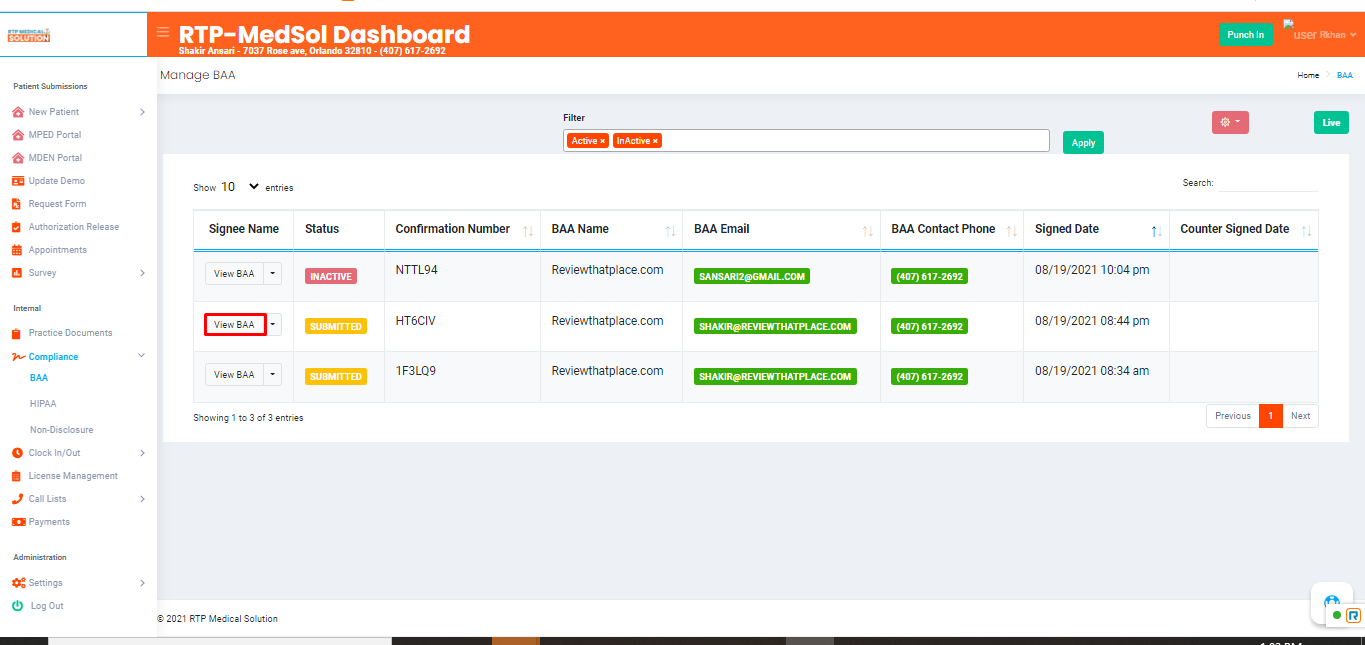Sort by BAA Name column arrows
The width and height of the screenshot is (1365, 645).
click(x=670, y=230)
